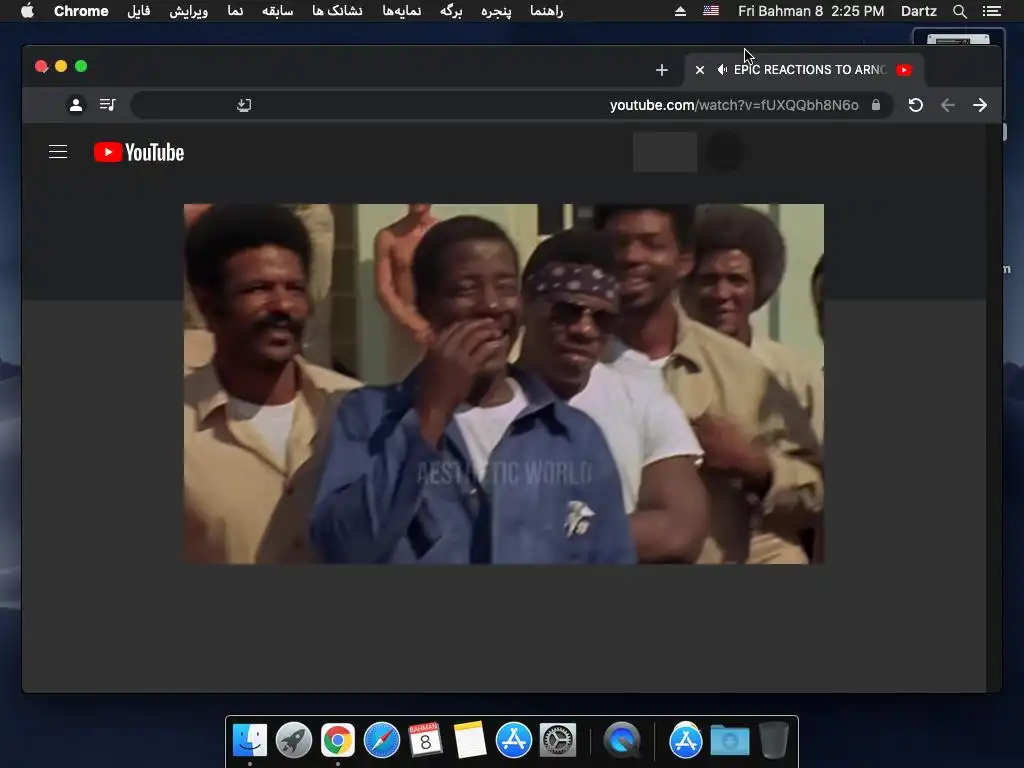Click the date and time in menu bar
Viewport: 1024px width, 768px height.
(x=810, y=11)
